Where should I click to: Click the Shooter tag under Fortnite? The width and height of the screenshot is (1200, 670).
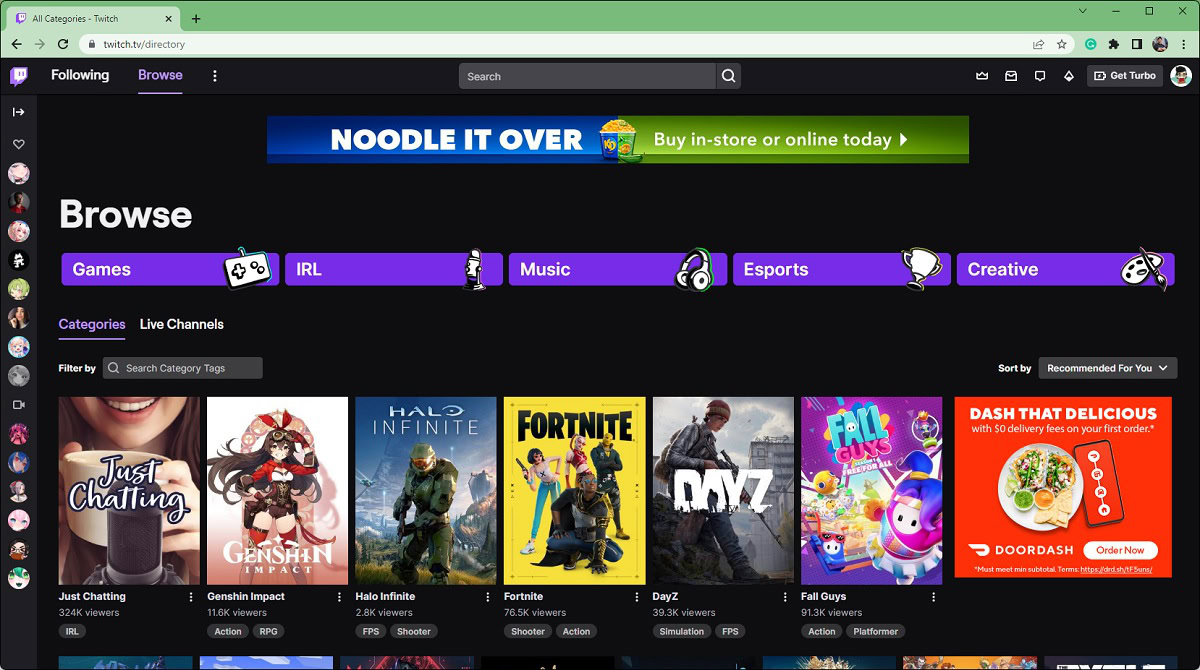[528, 631]
